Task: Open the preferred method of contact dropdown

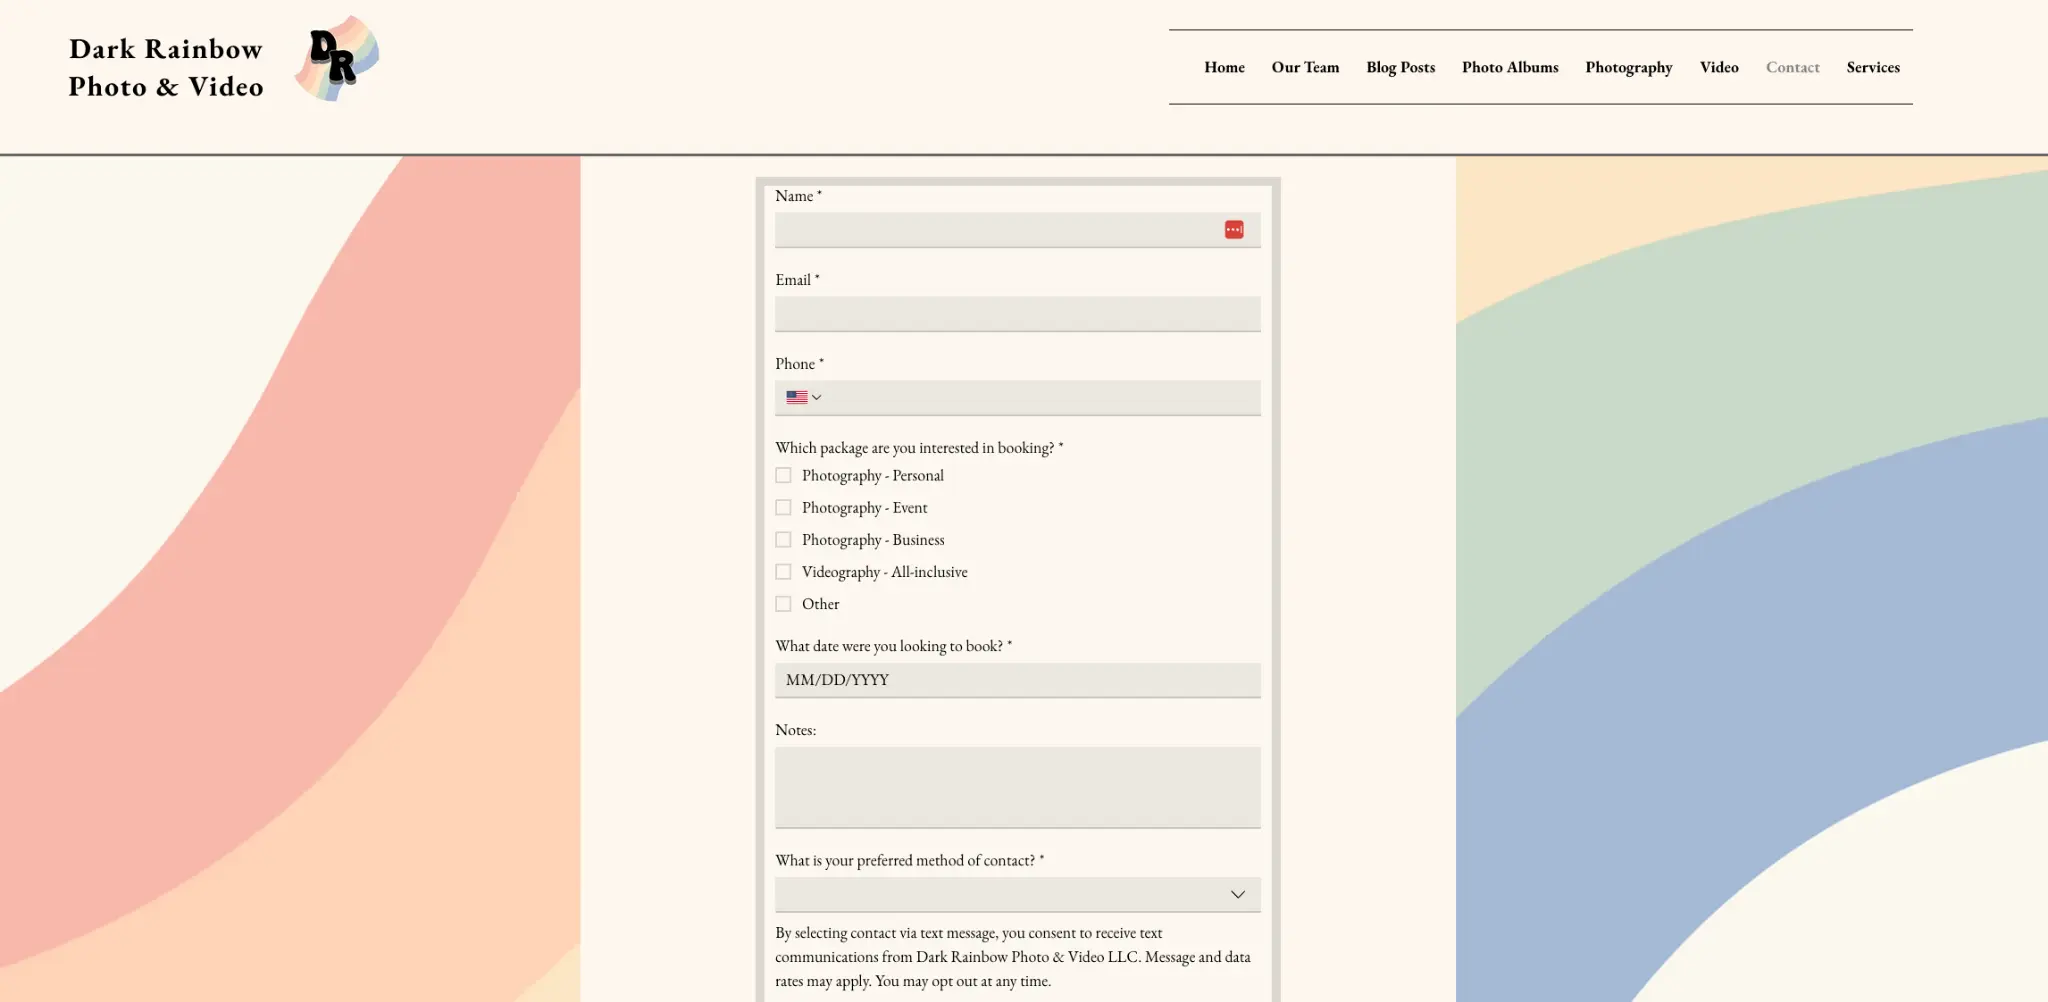Action: (x=1017, y=894)
